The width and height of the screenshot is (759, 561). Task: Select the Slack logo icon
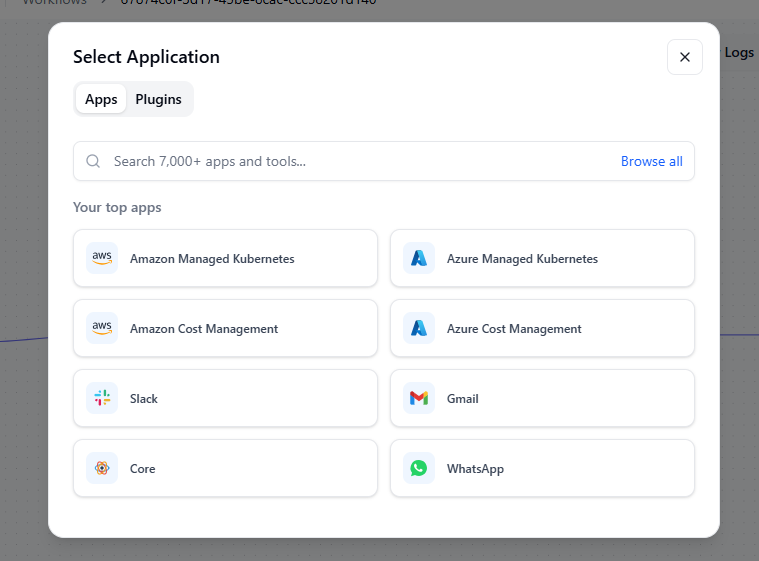(x=102, y=398)
